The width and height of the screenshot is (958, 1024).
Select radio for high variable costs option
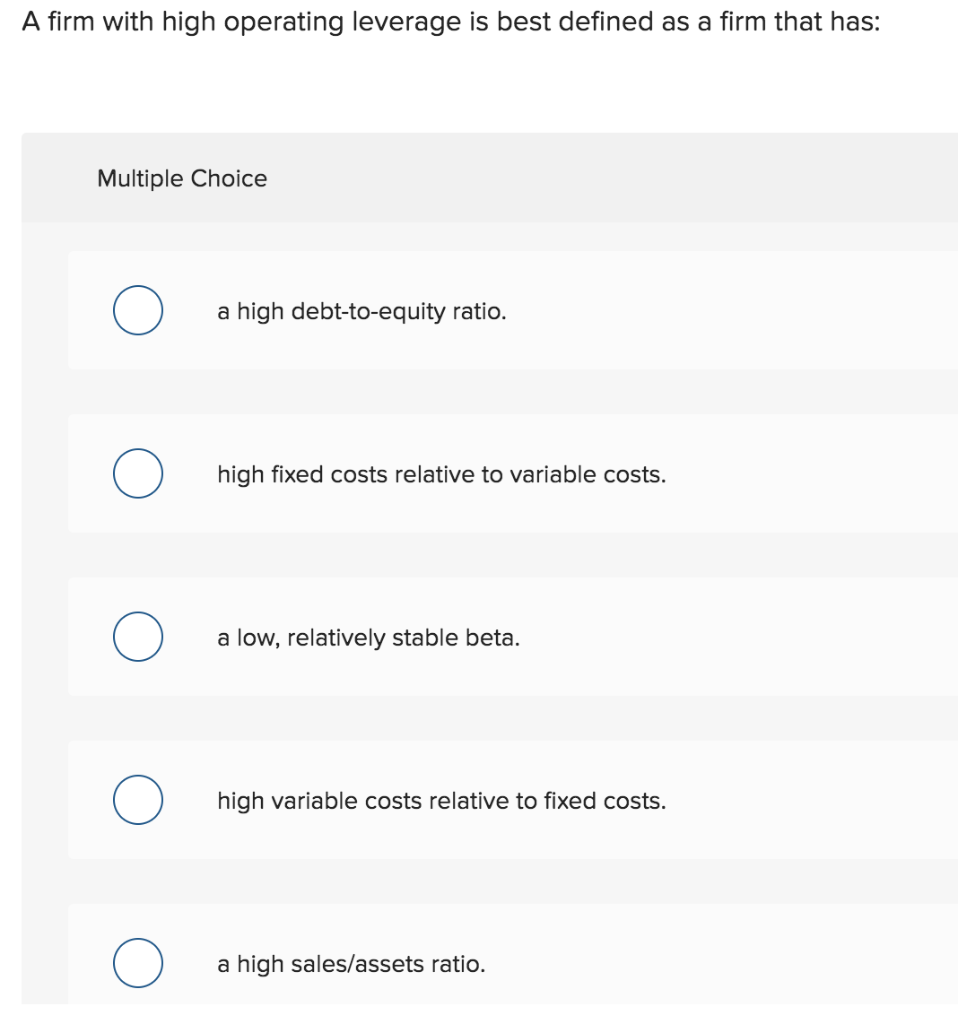point(138,800)
